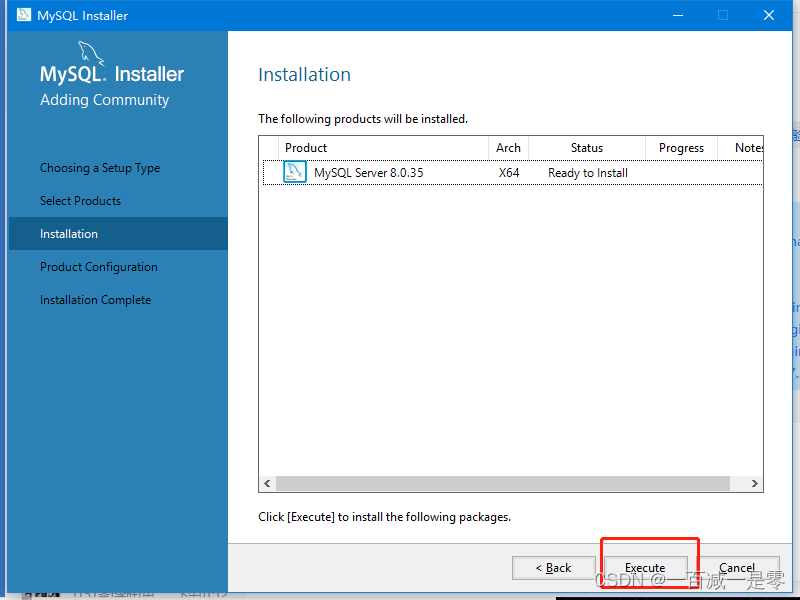Image resolution: width=800 pixels, height=600 pixels.
Task: Click the Status column header
Action: click(587, 148)
